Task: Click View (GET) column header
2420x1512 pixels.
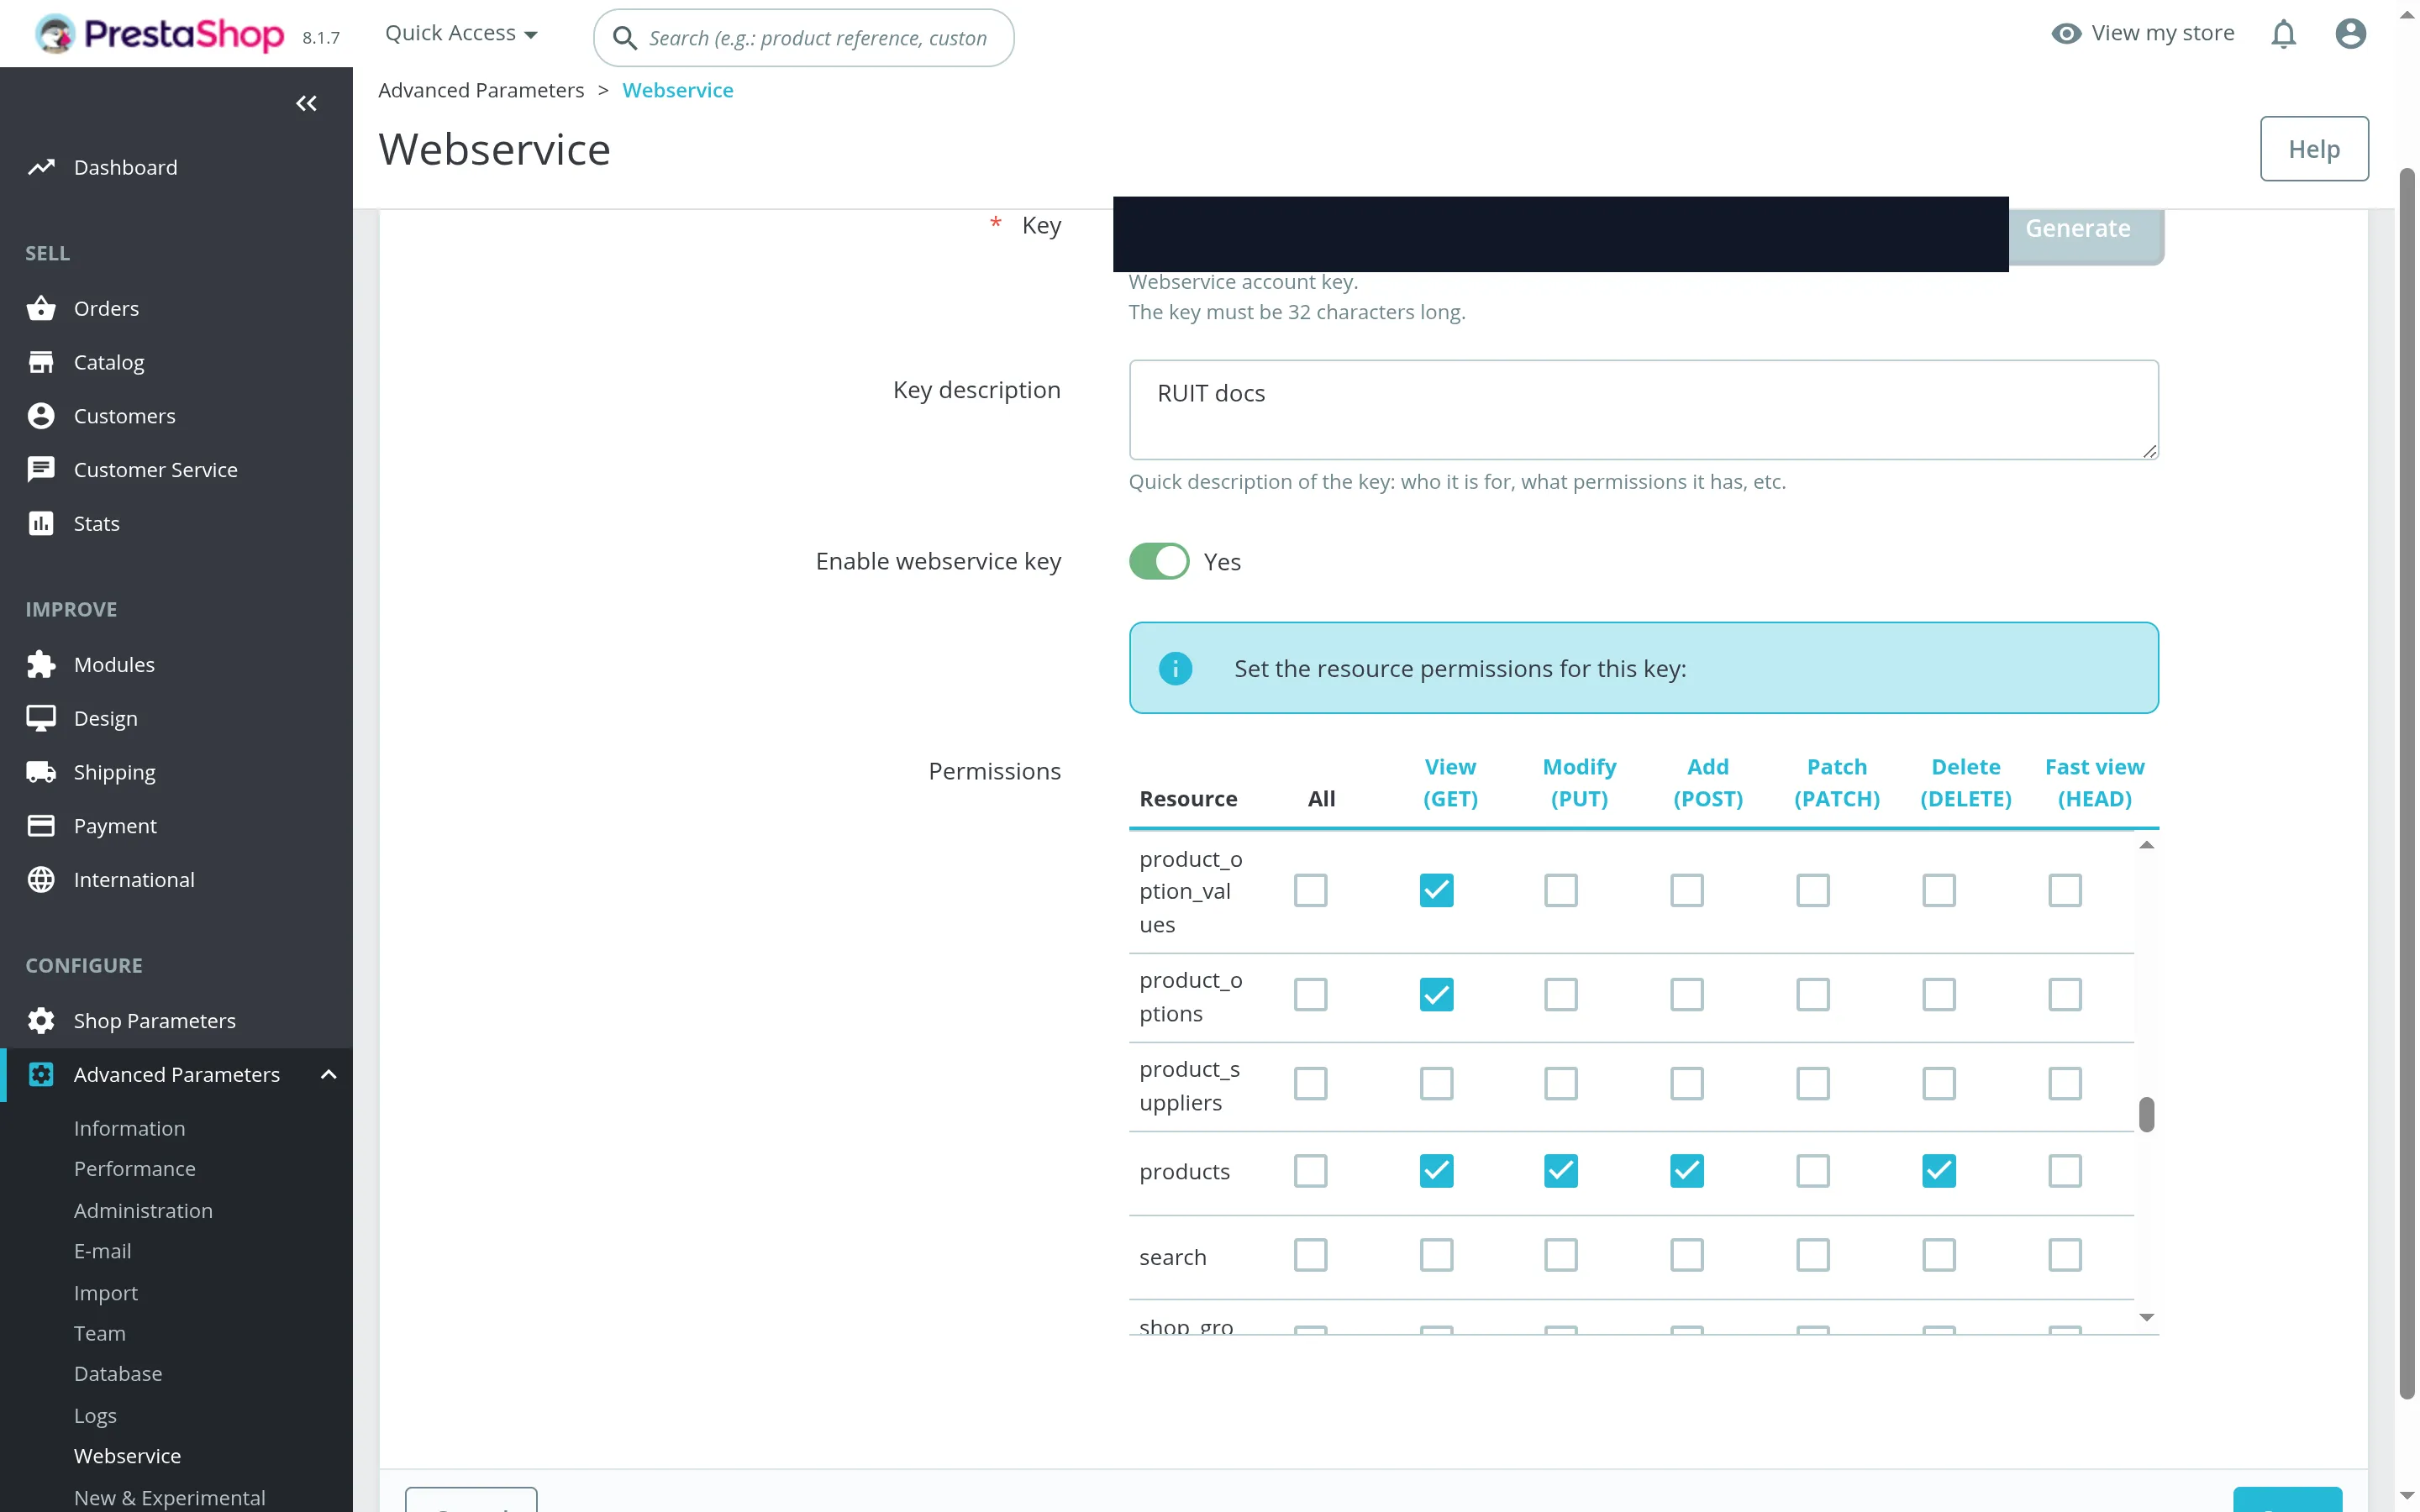Action: (1450, 782)
